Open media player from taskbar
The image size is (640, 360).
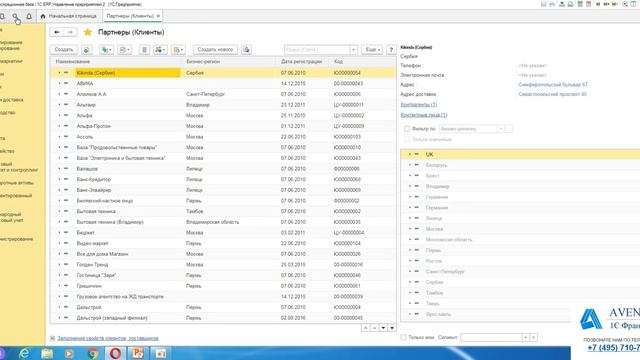click(69, 353)
